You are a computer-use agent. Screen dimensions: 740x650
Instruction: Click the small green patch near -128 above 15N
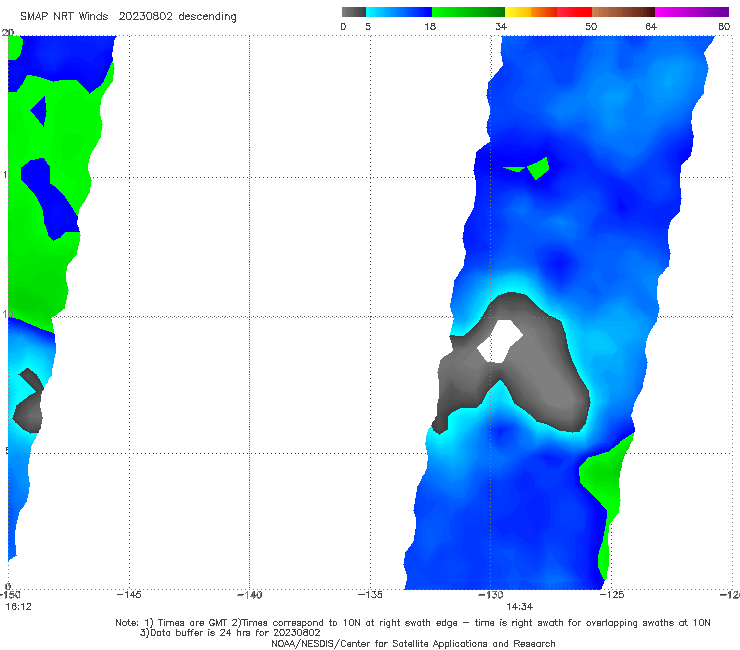click(x=537, y=168)
